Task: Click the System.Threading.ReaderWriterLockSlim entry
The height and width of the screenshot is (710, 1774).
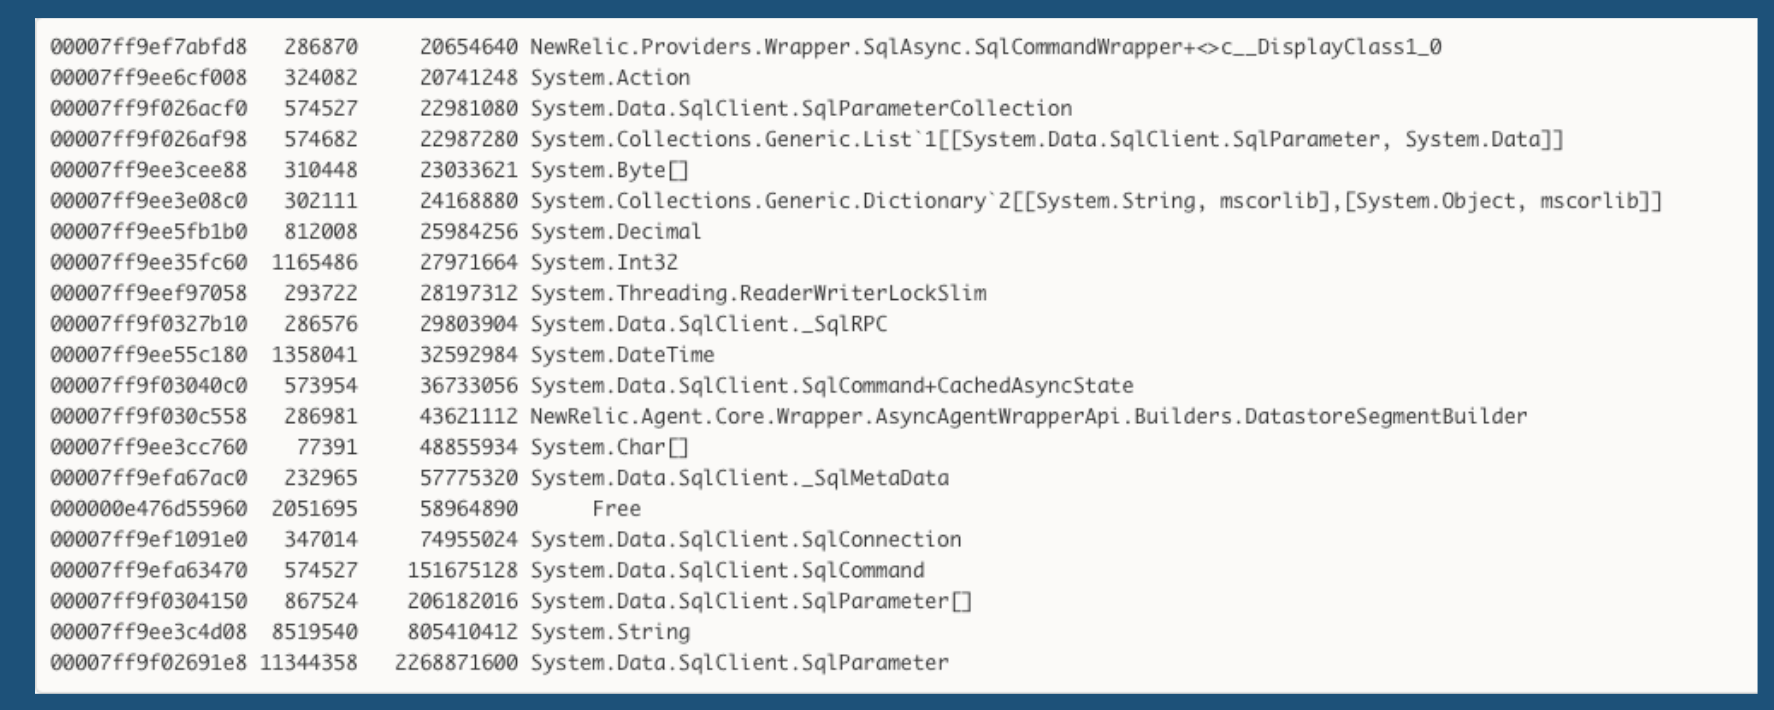Action: [x=758, y=293]
